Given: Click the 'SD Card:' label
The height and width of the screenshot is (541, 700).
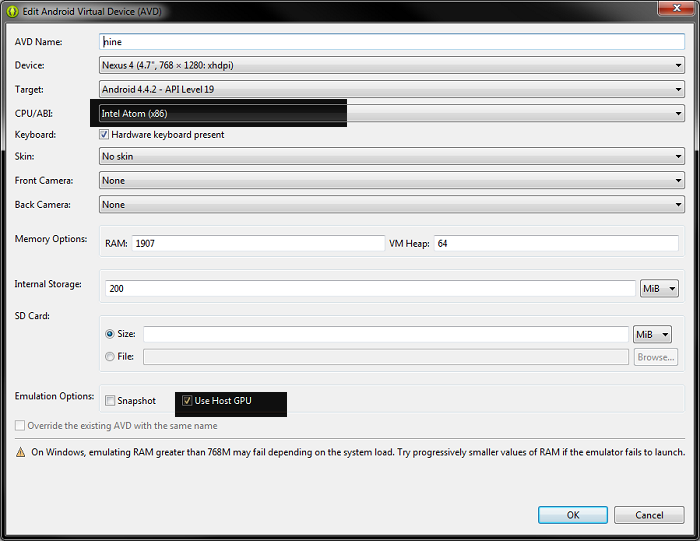Looking at the screenshot, I should (32, 316).
